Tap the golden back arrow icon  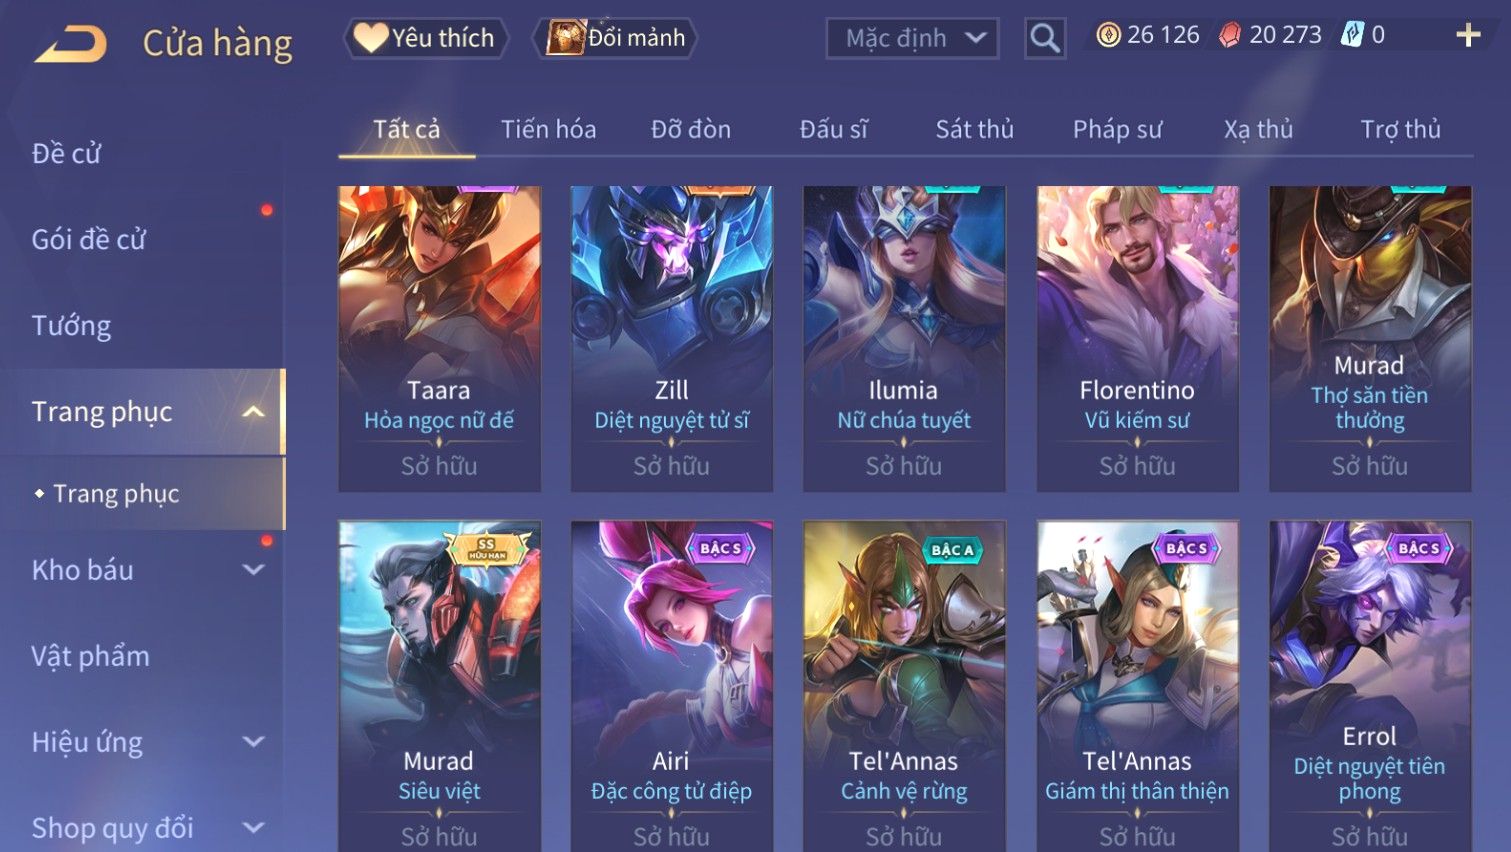coord(70,44)
